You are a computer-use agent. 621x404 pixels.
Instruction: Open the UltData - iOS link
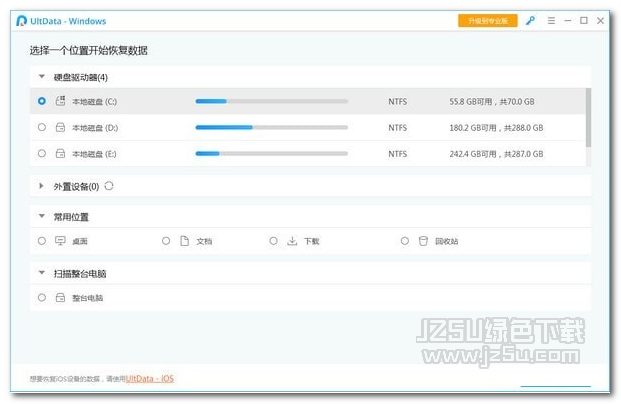coord(150,379)
